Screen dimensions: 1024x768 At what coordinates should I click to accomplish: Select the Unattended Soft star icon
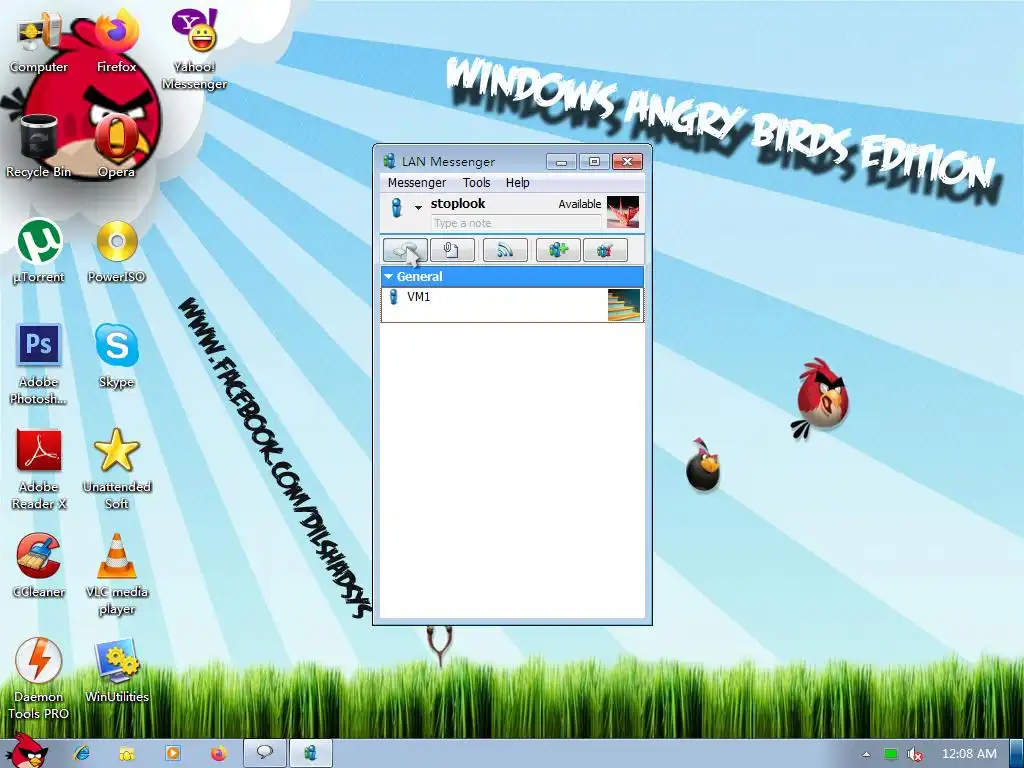116,469
